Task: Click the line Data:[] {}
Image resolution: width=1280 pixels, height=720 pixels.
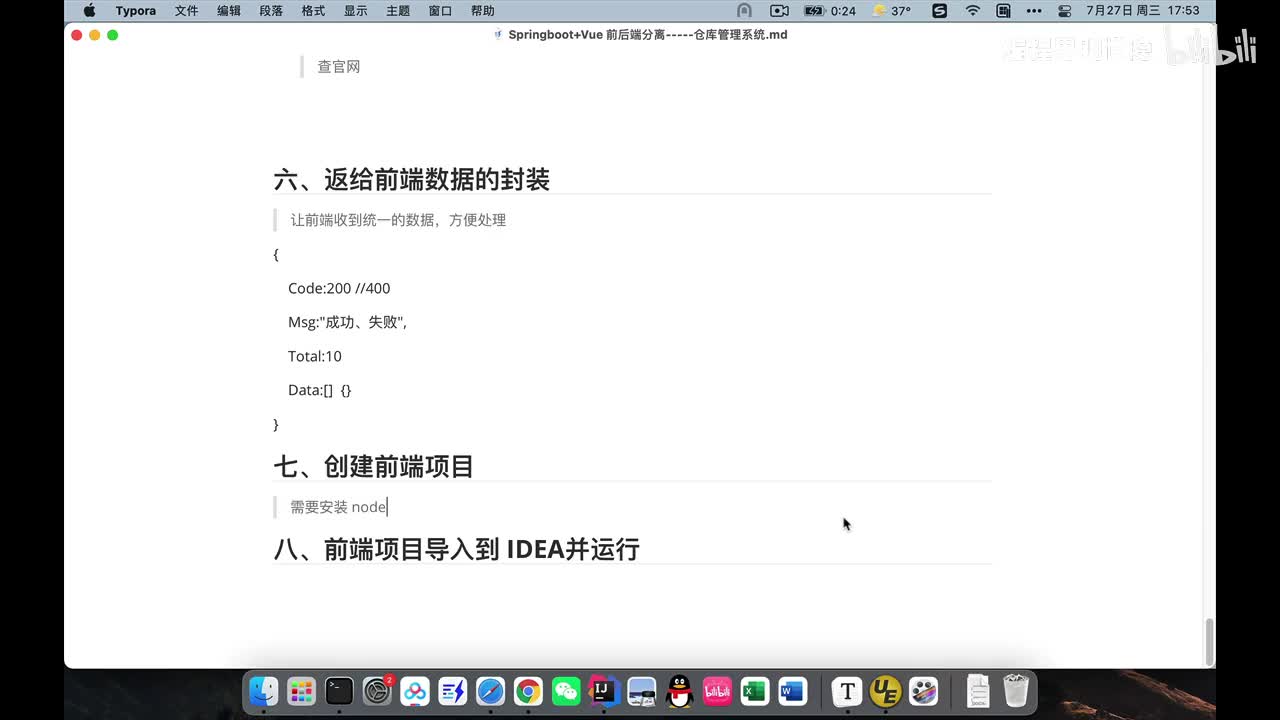Action: (320, 390)
